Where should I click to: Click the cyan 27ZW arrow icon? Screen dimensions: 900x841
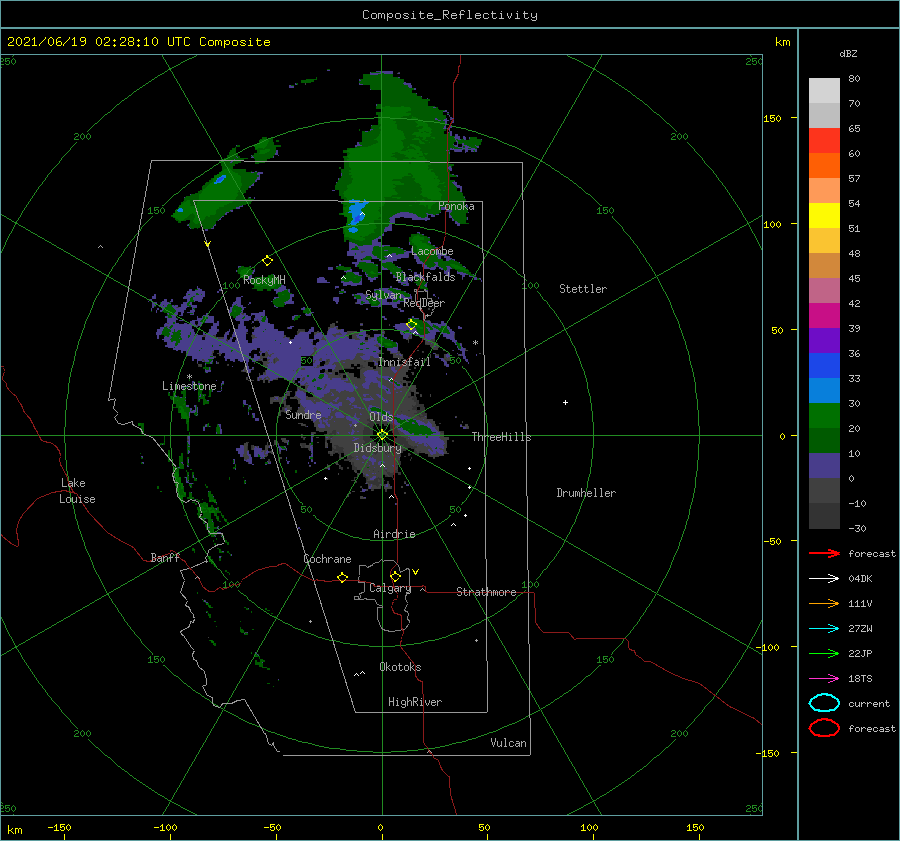click(824, 629)
